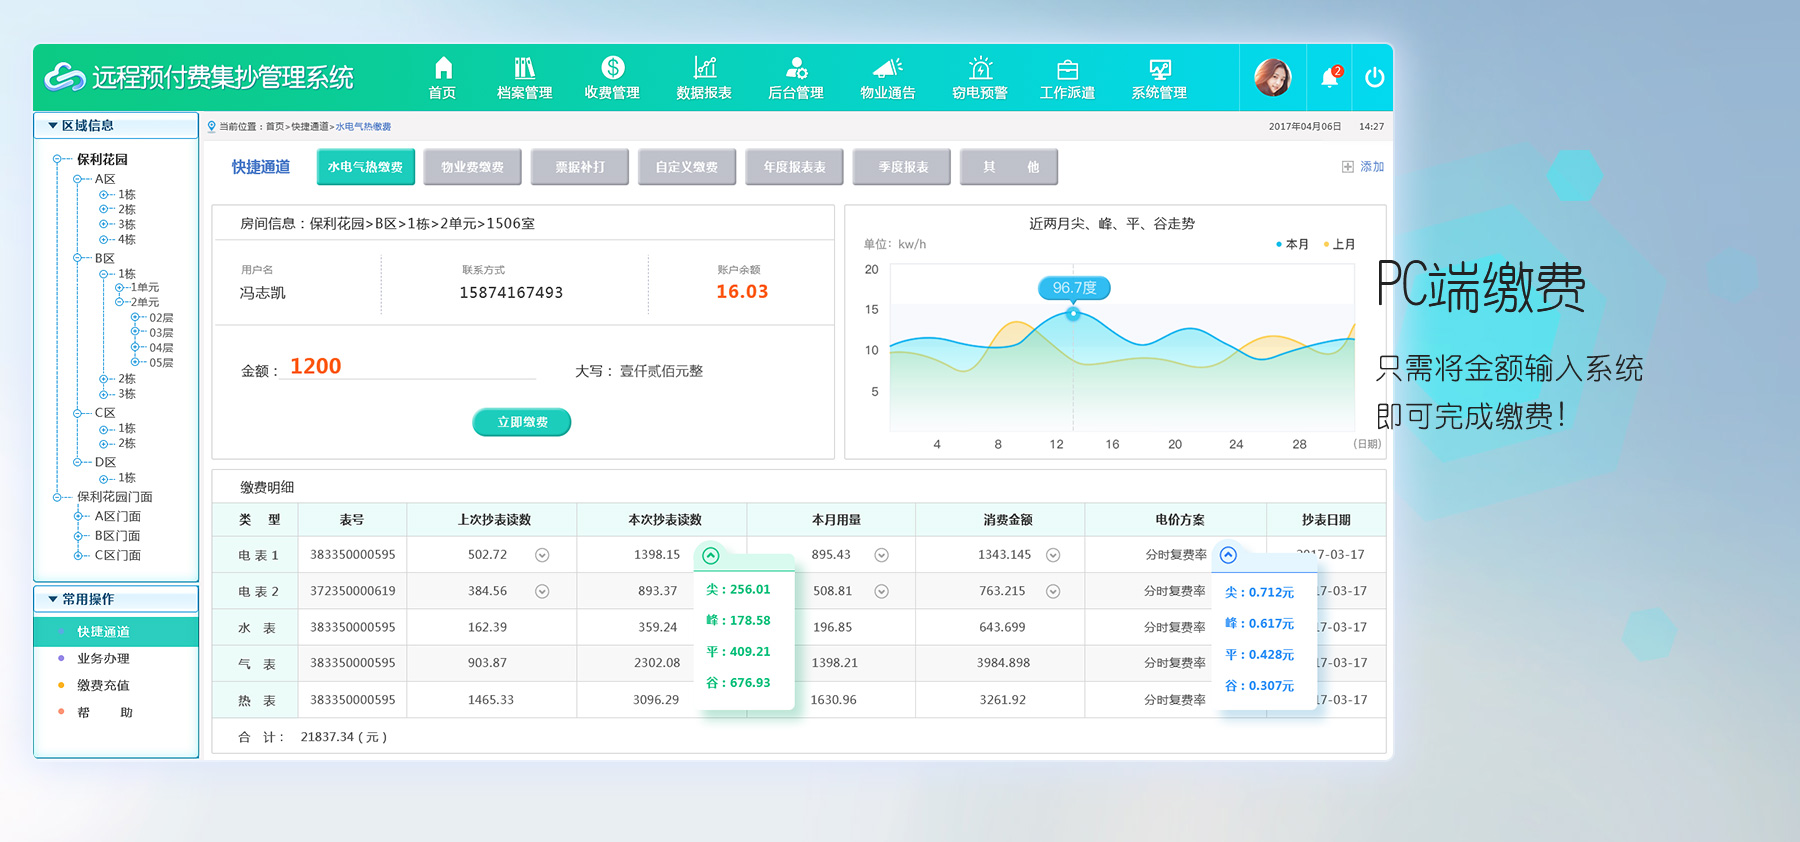Click the 添加 link
This screenshot has width=1800, height=842.
[1364, 167]
